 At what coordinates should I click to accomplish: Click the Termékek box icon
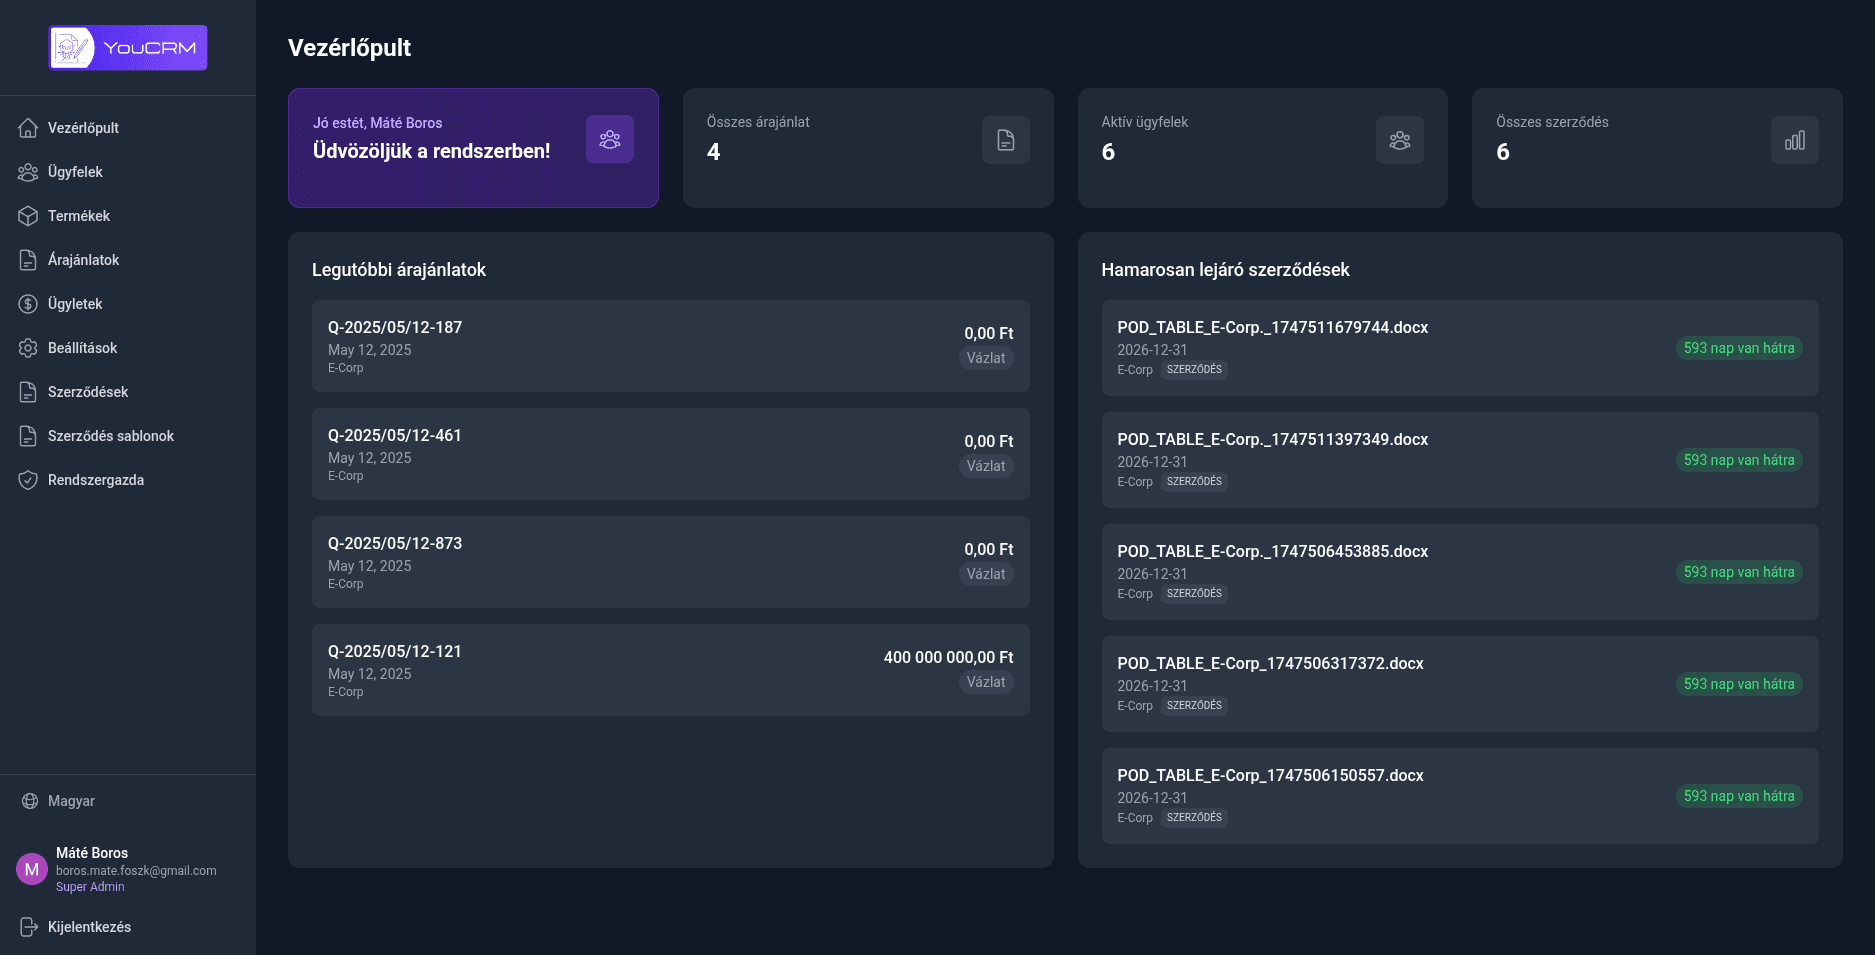[28, 216]
